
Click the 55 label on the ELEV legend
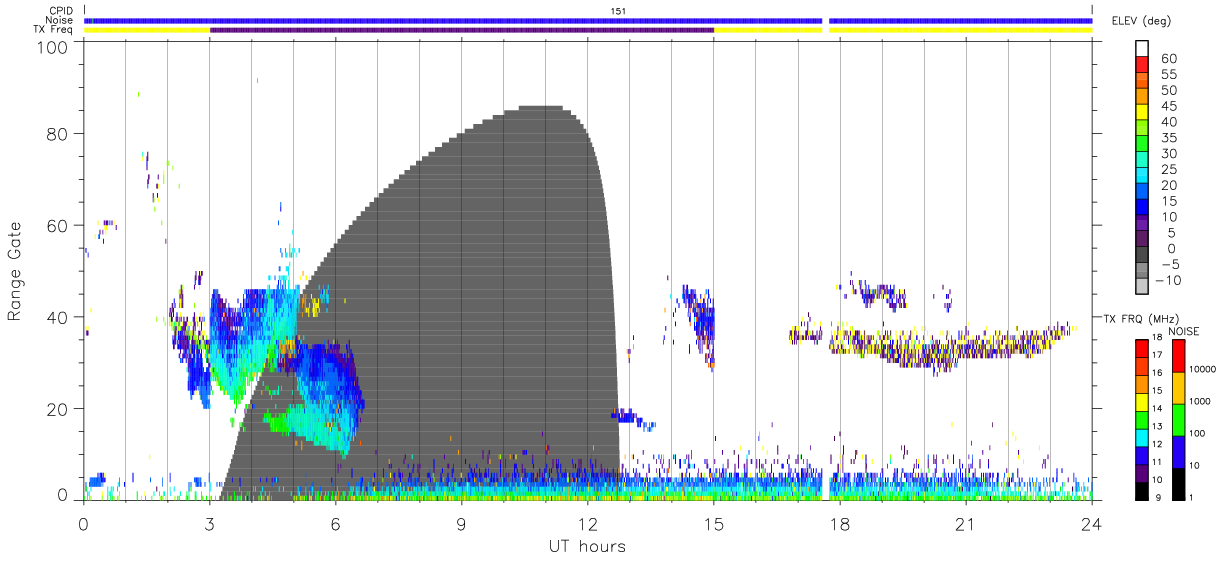1168,75
